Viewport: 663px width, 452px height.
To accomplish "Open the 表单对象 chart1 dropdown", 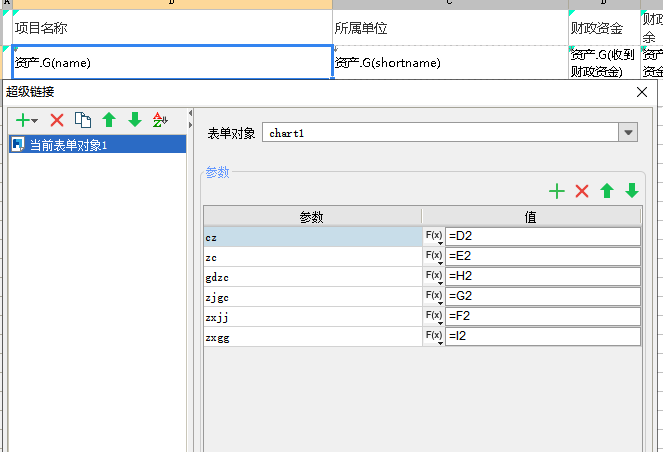I will pyautogui.click(x=628, y=133).
